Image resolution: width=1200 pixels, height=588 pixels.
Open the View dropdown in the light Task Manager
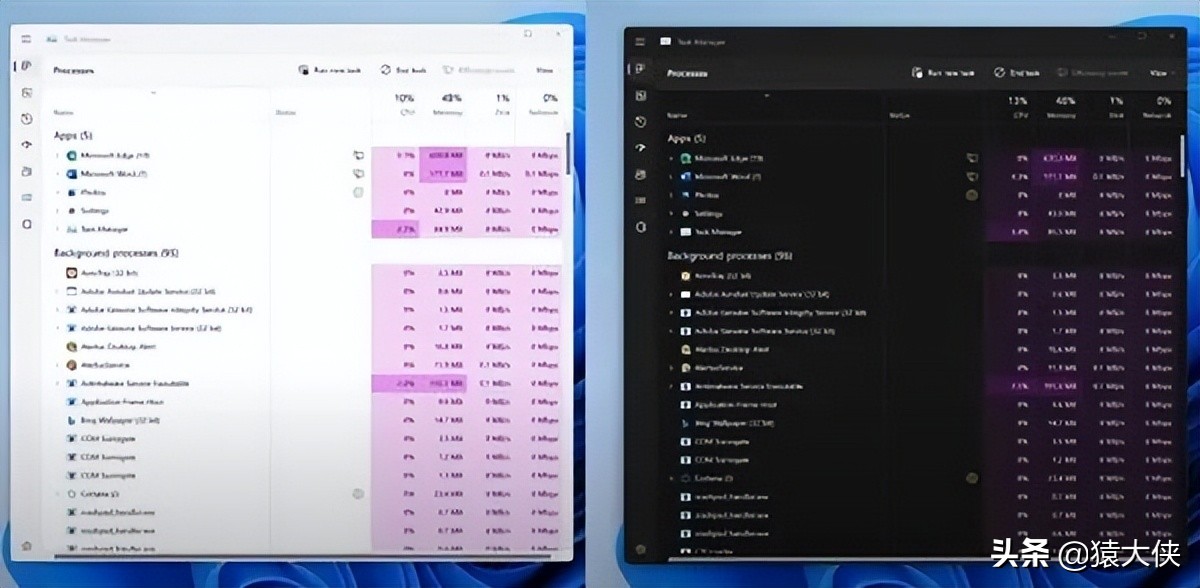[x=545, y=71]
